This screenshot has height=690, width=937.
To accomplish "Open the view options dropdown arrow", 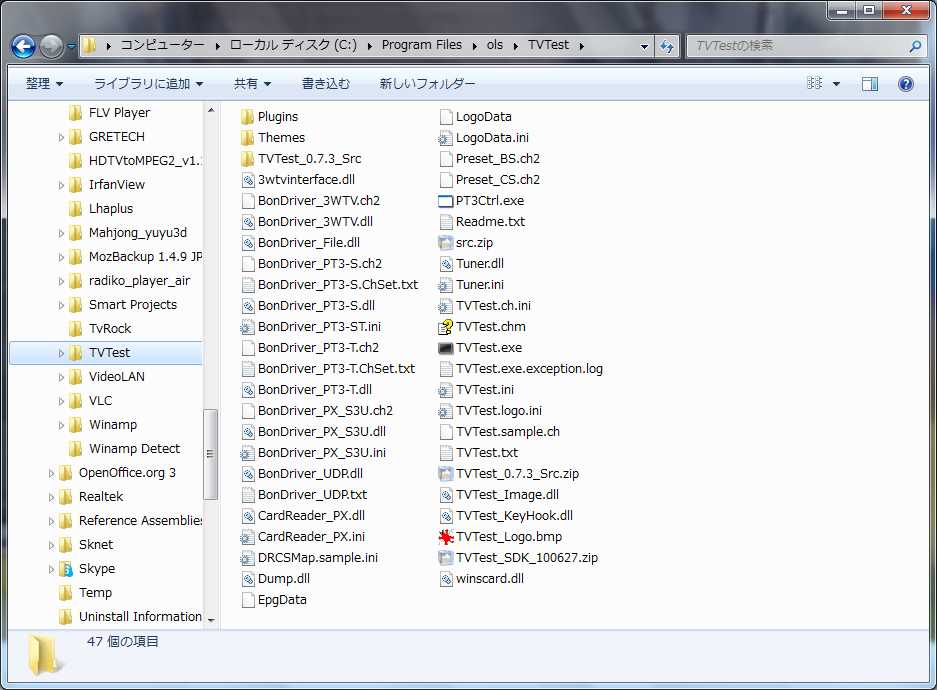I will [836, 84].
